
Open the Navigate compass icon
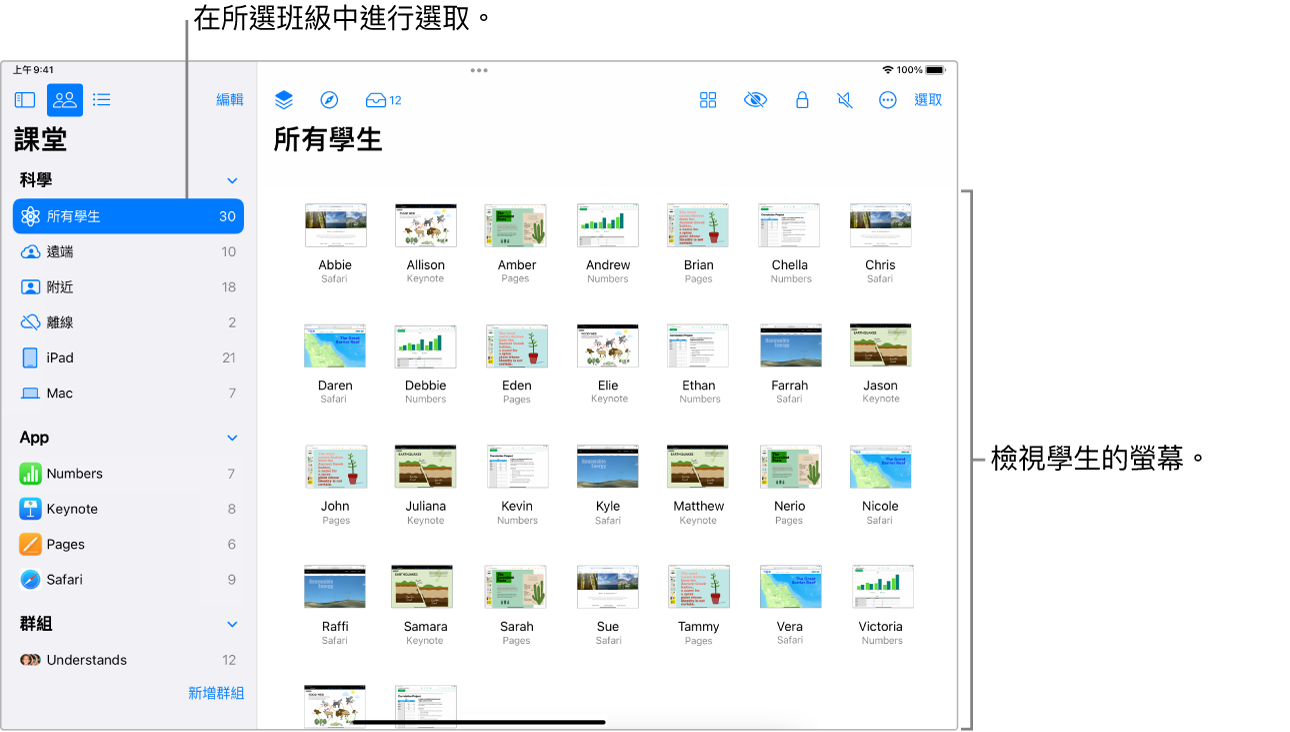click(329, 100)
